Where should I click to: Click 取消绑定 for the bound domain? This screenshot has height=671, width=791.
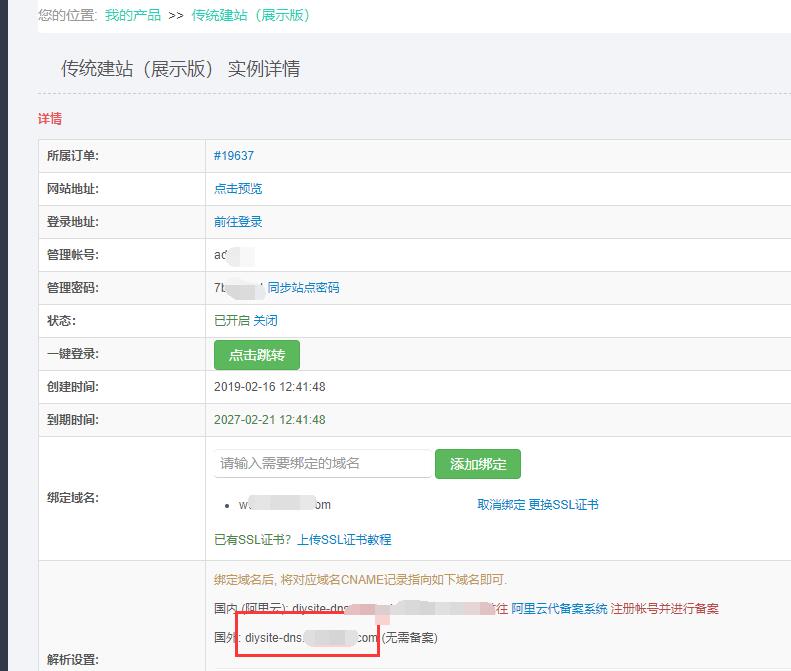pos(501,505)
